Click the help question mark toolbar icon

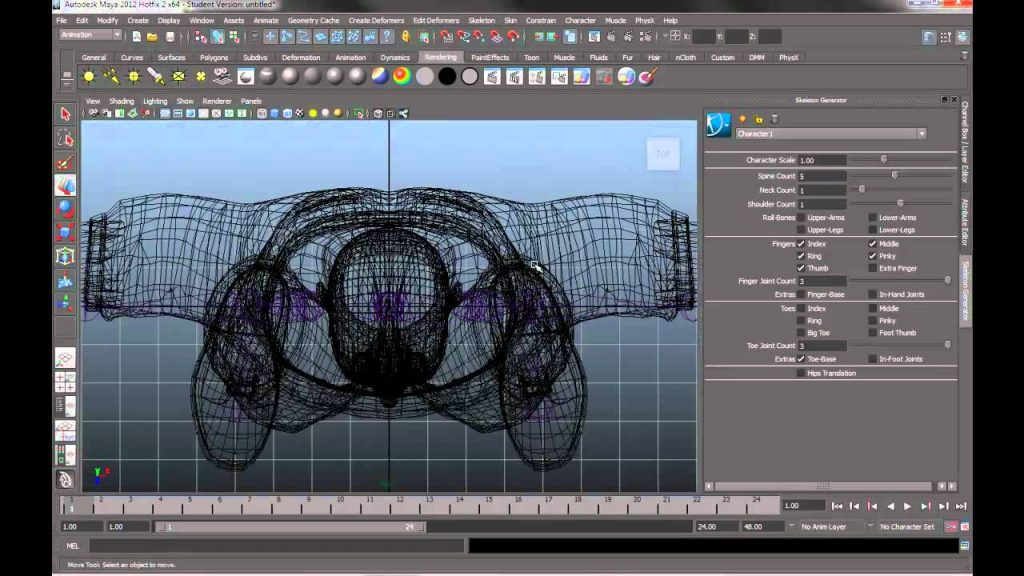coord(387,37)
